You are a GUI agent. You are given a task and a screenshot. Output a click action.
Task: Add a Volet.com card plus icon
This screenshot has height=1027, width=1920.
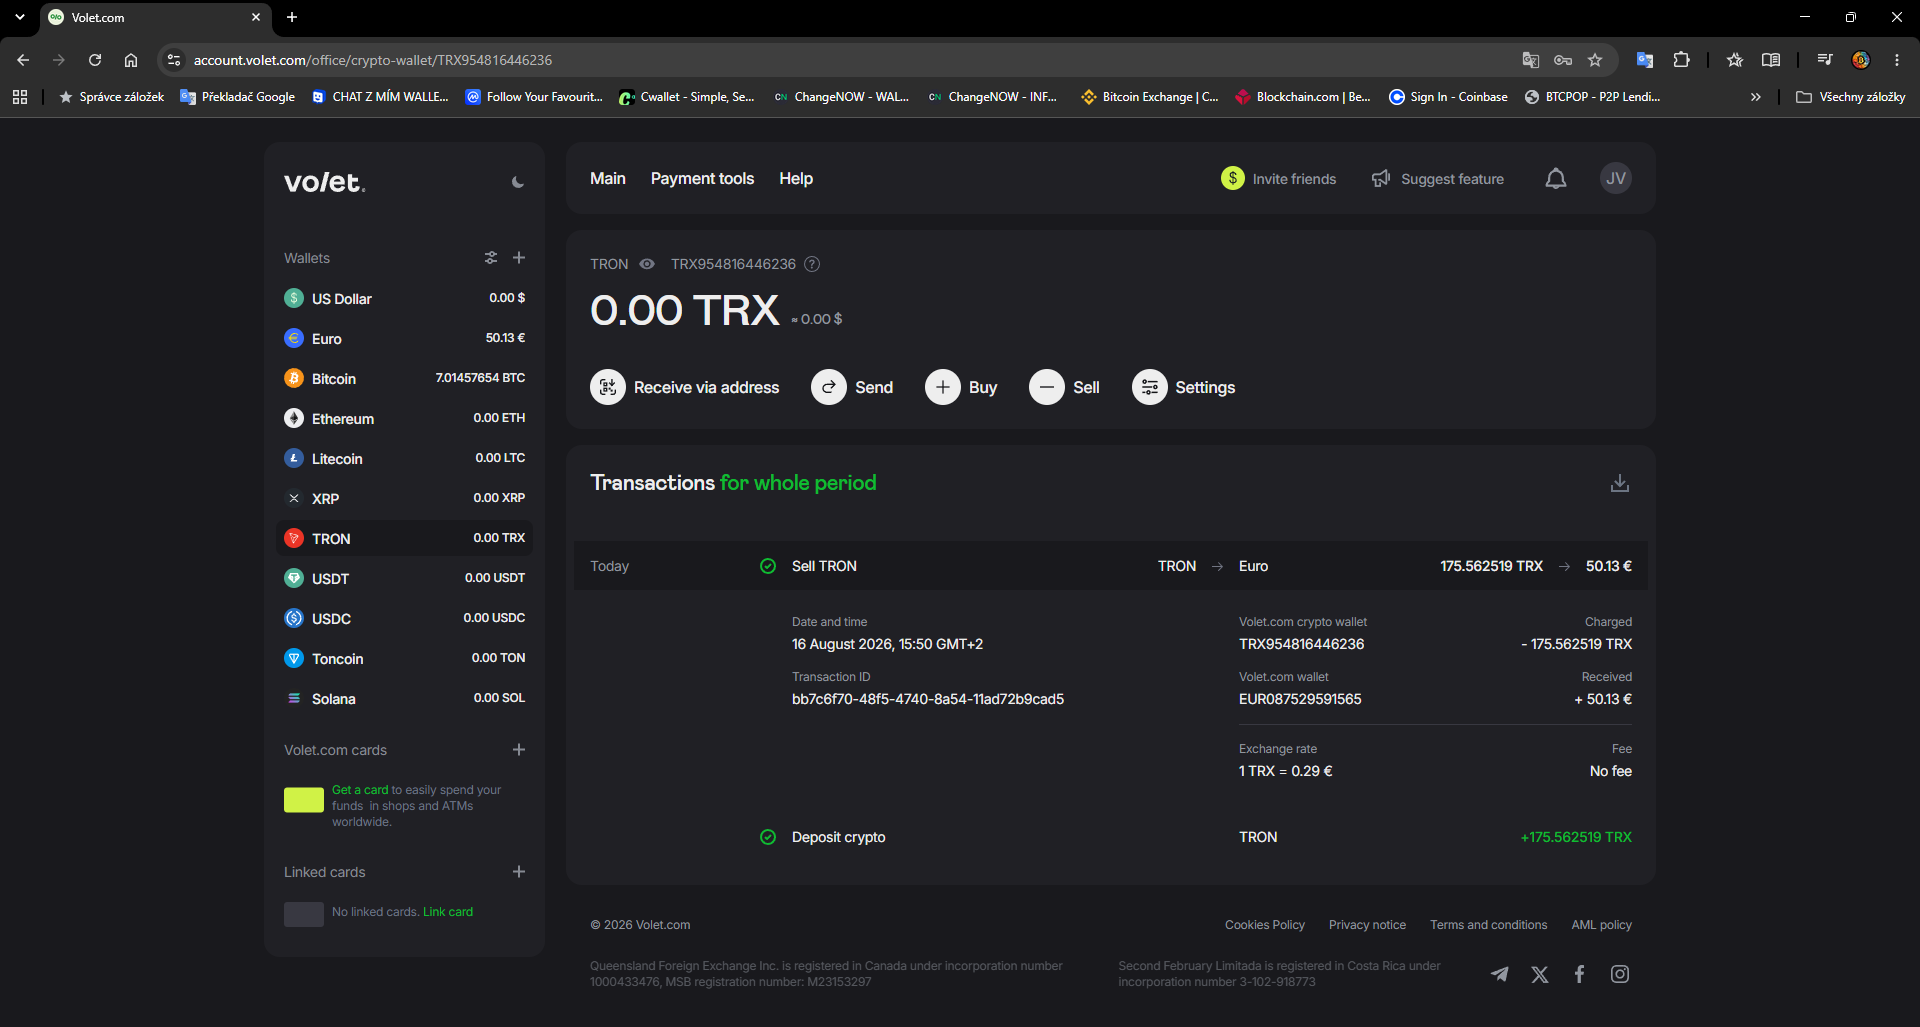coord(519,750)
